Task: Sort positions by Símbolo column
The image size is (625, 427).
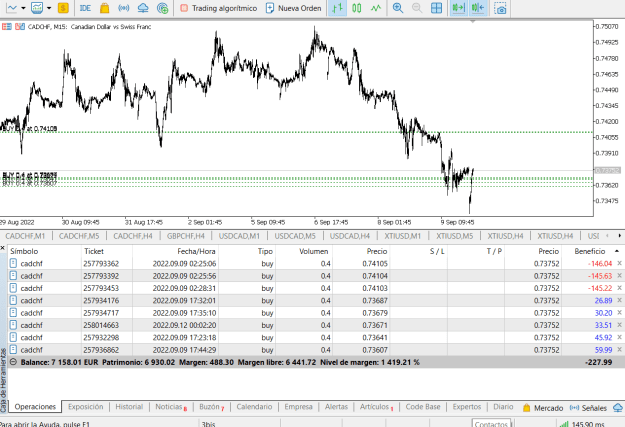Action: tap(24, 251)
